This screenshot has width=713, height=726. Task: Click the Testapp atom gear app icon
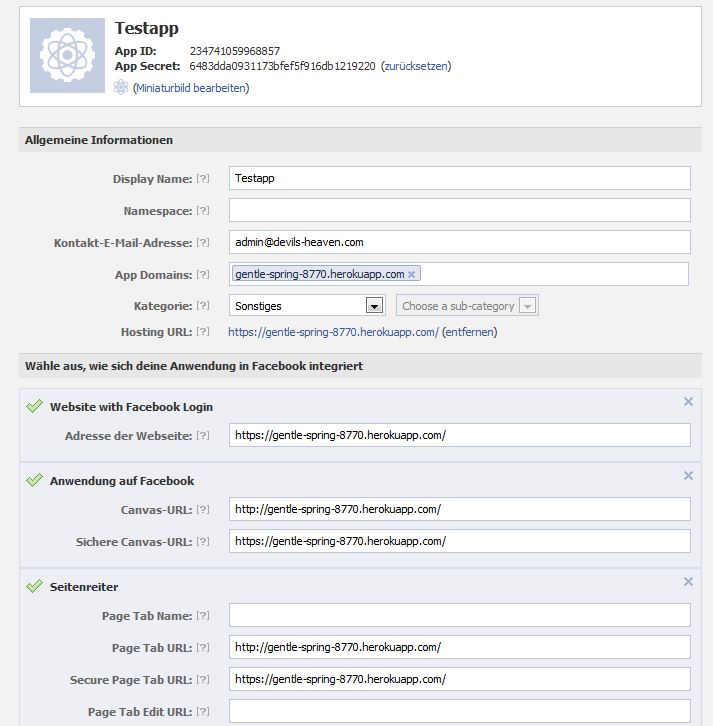coord(67,56)
